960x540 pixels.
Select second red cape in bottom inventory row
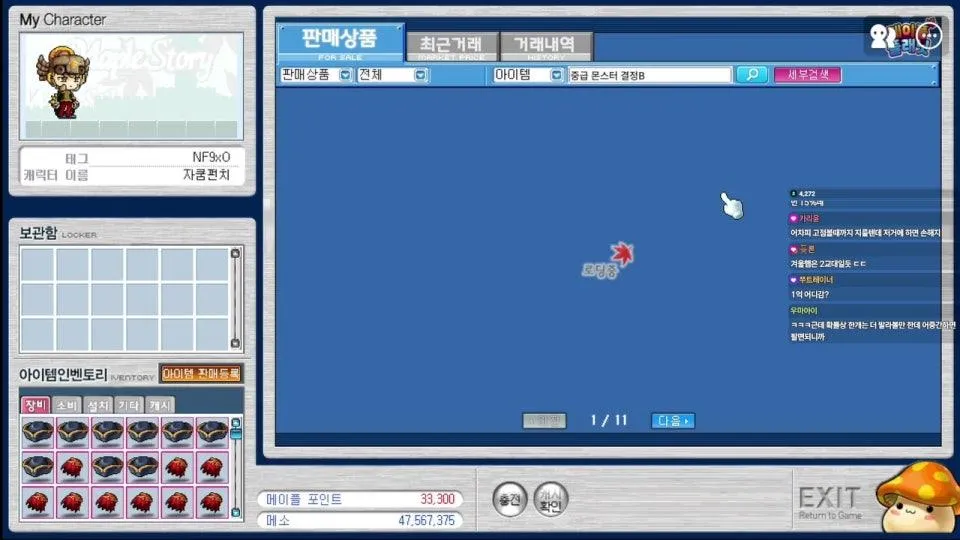click(73, 503)
